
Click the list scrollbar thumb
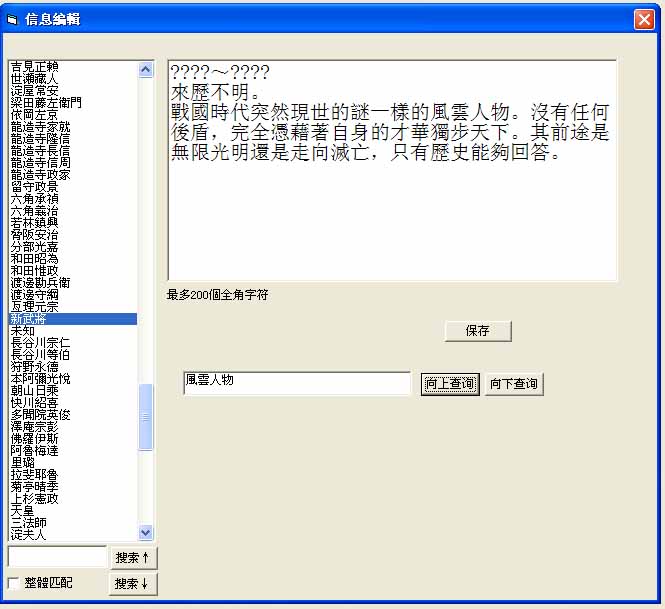(146, 416)
